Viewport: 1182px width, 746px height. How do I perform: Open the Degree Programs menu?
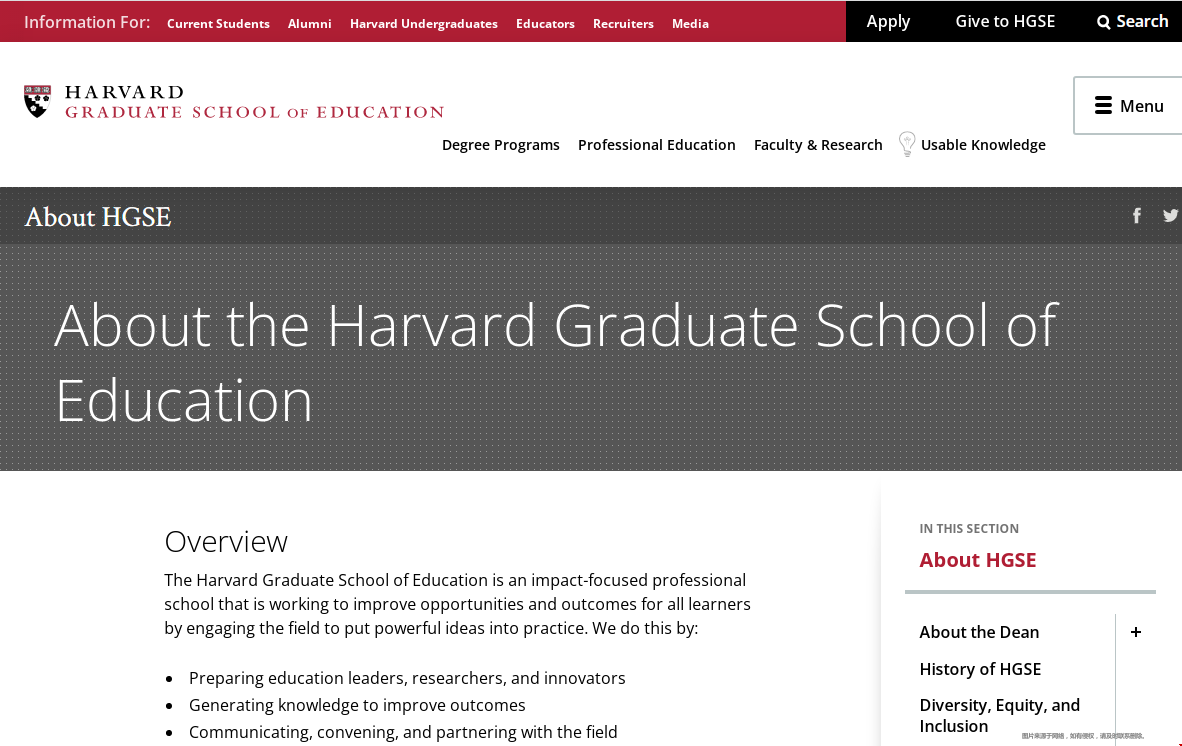[x=501, y=145]
